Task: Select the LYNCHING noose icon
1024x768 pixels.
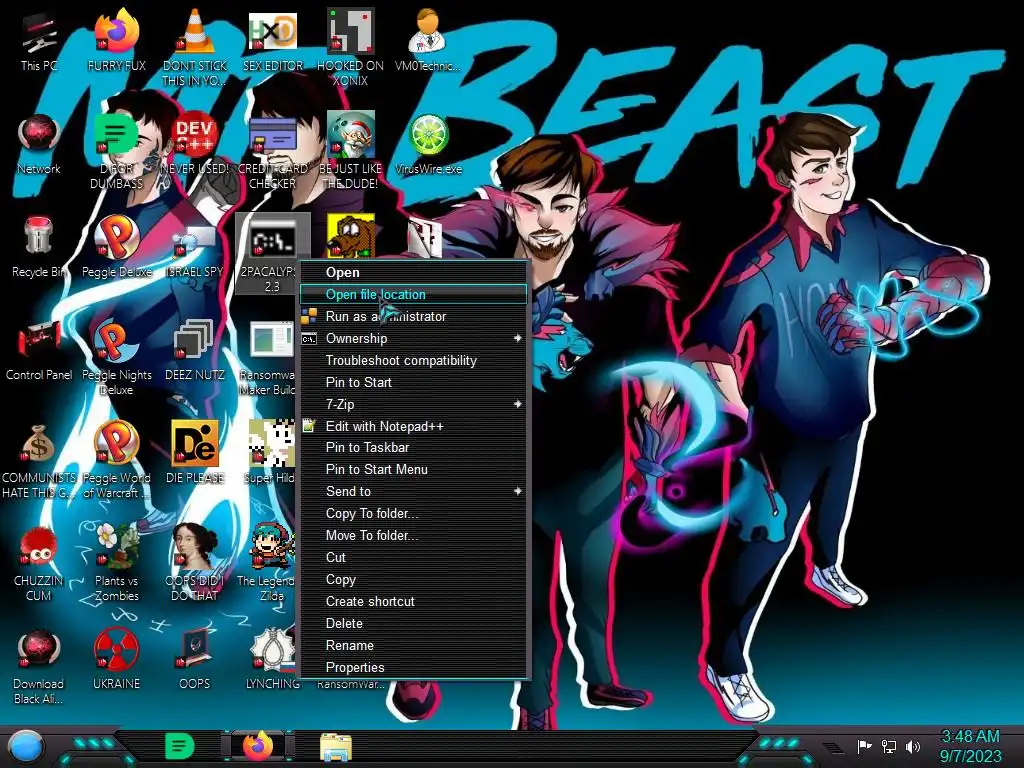Action: [272, 660]
